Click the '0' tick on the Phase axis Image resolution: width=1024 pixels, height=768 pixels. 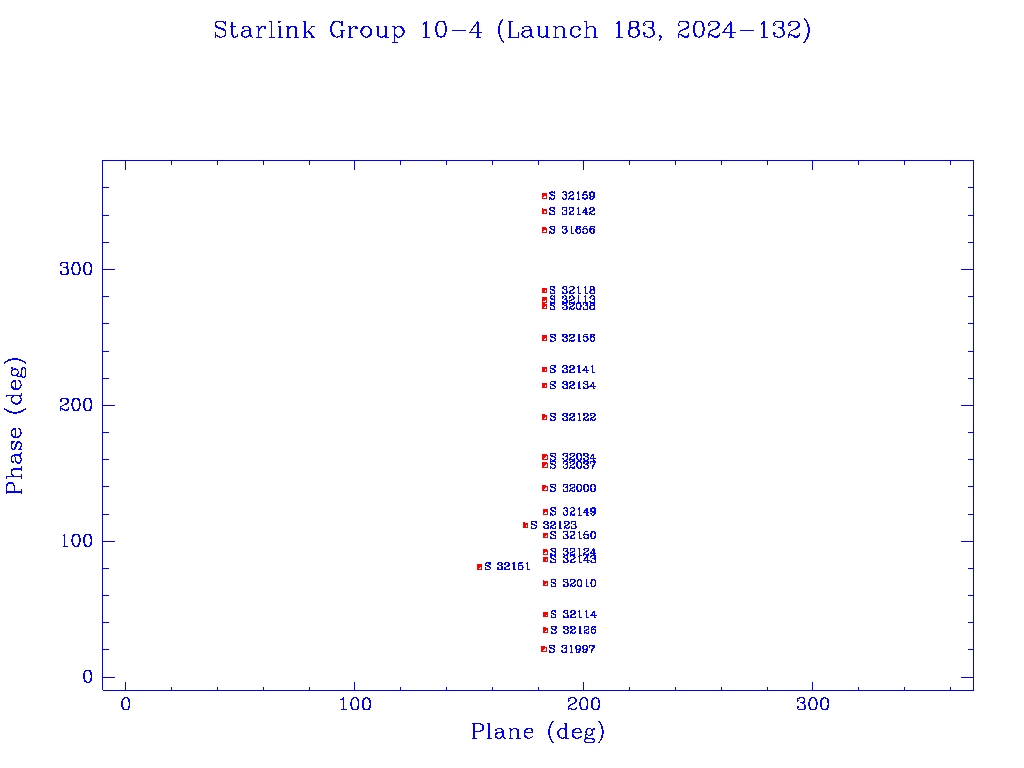point(88,677)
